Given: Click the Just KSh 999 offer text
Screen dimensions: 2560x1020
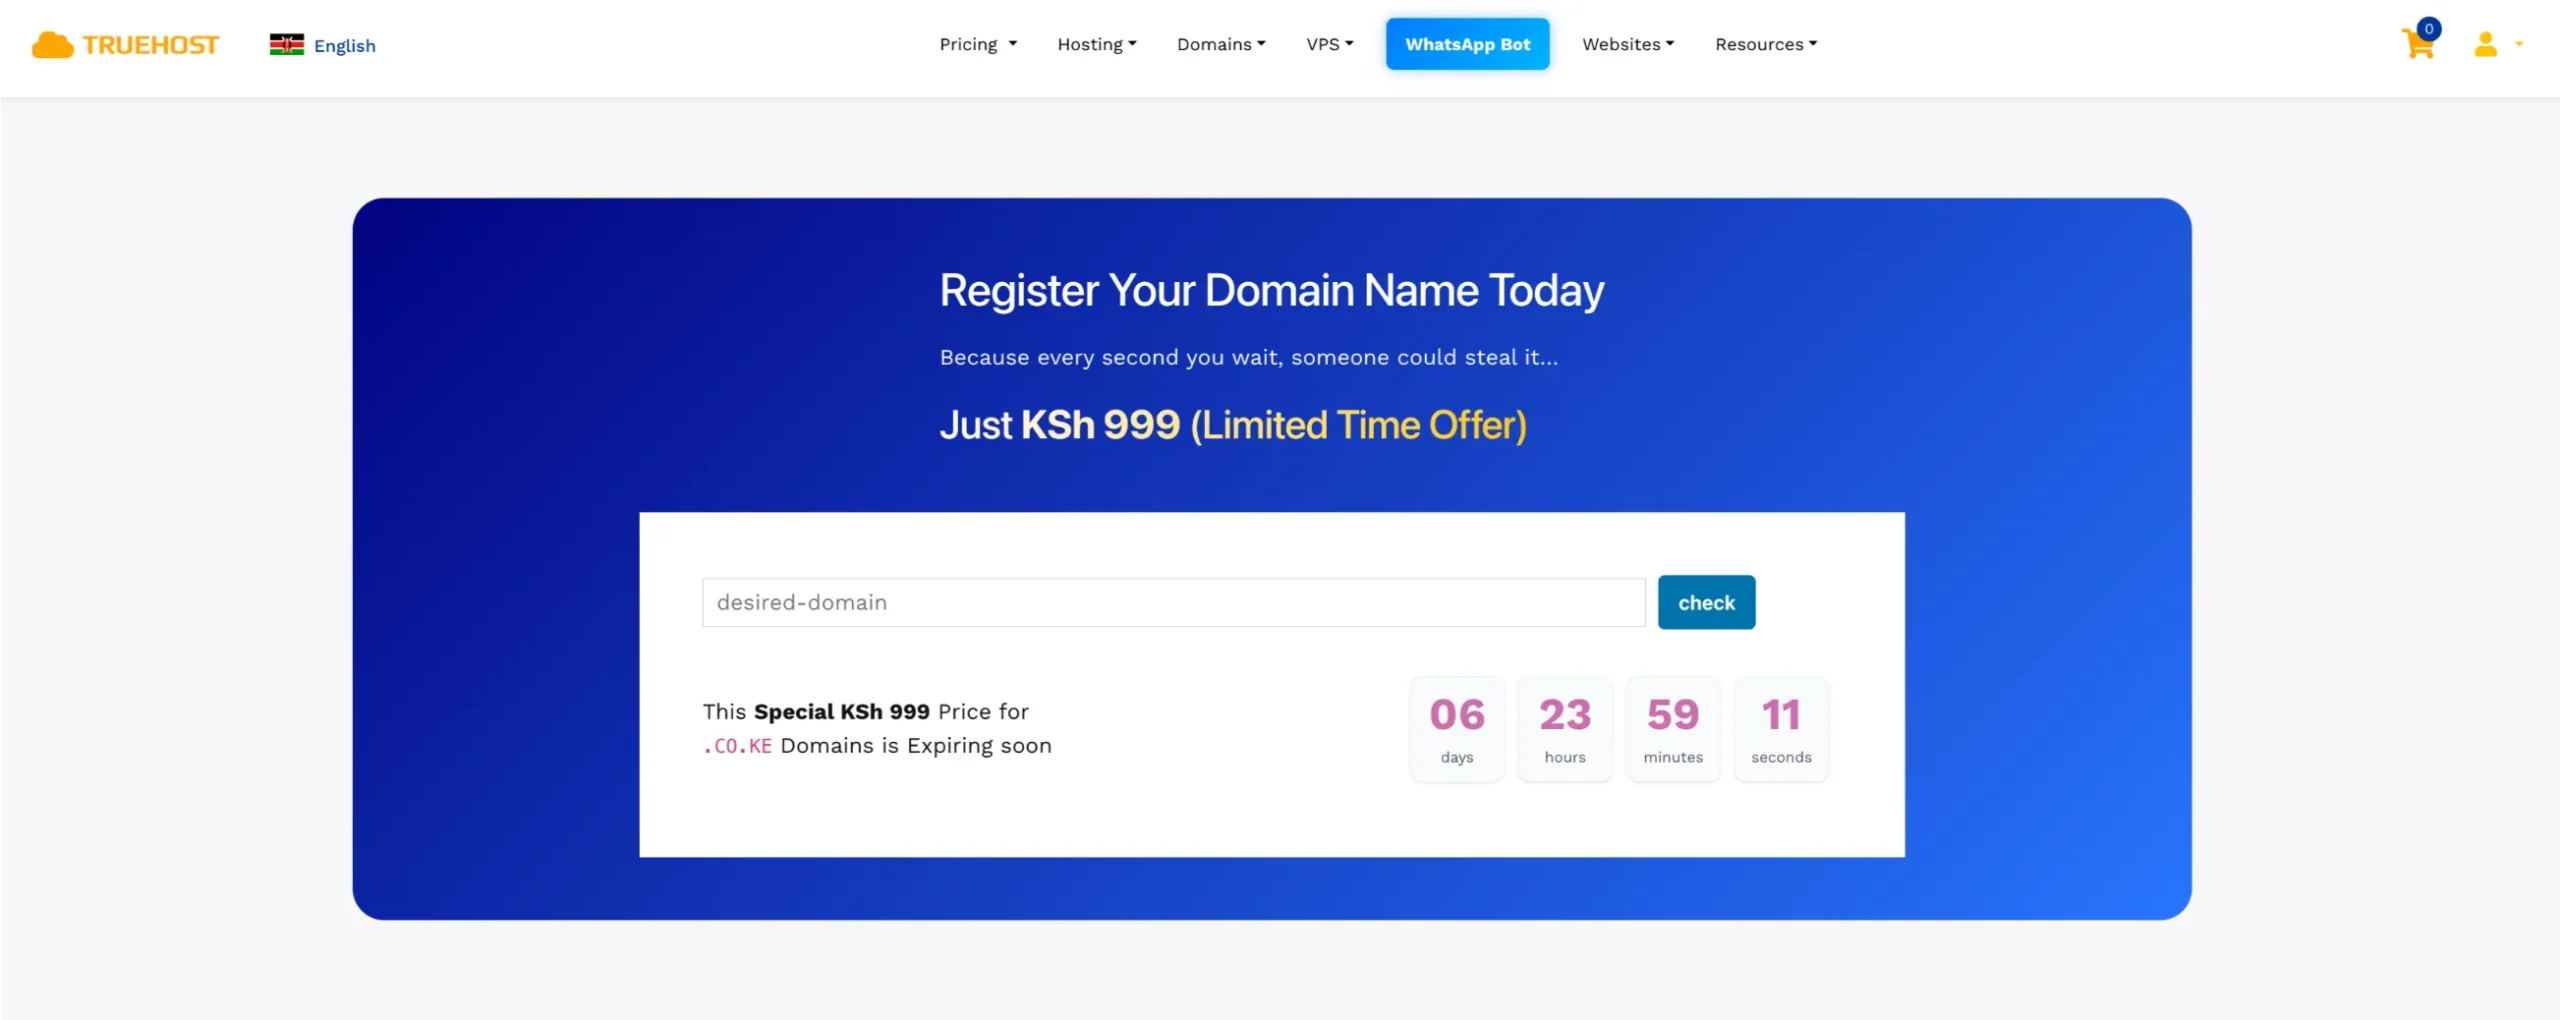Looking at the screenshot, I should pyautogui.click(x=1233, y=425).
